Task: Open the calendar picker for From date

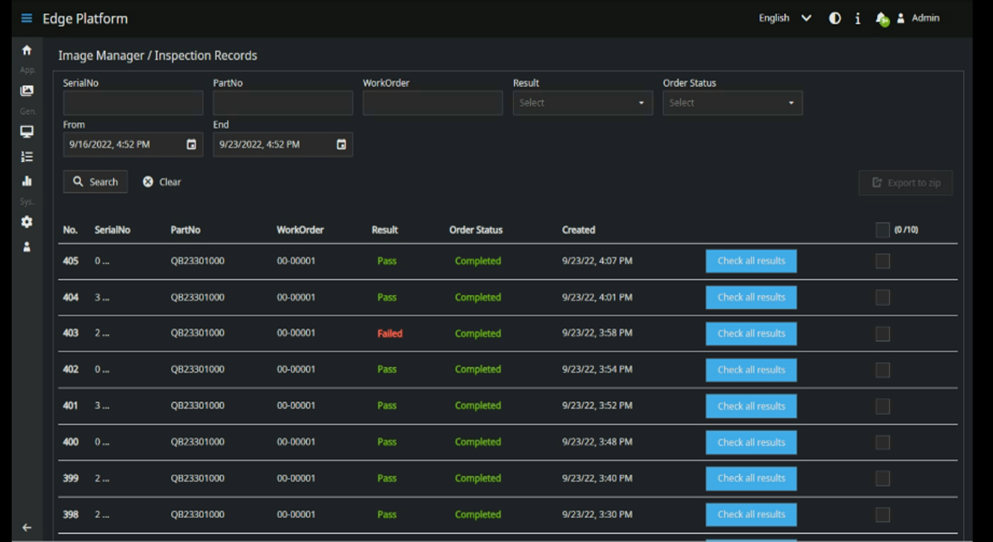Action: (x=191, y=144)
